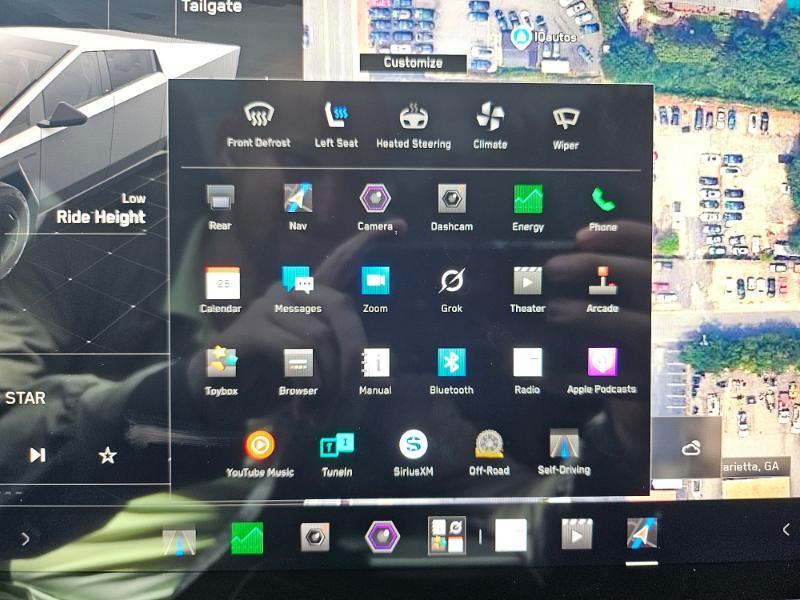Open Theater from bottom dock
The width and height of the screenshot is (800, 600).
tap(577, 534)
